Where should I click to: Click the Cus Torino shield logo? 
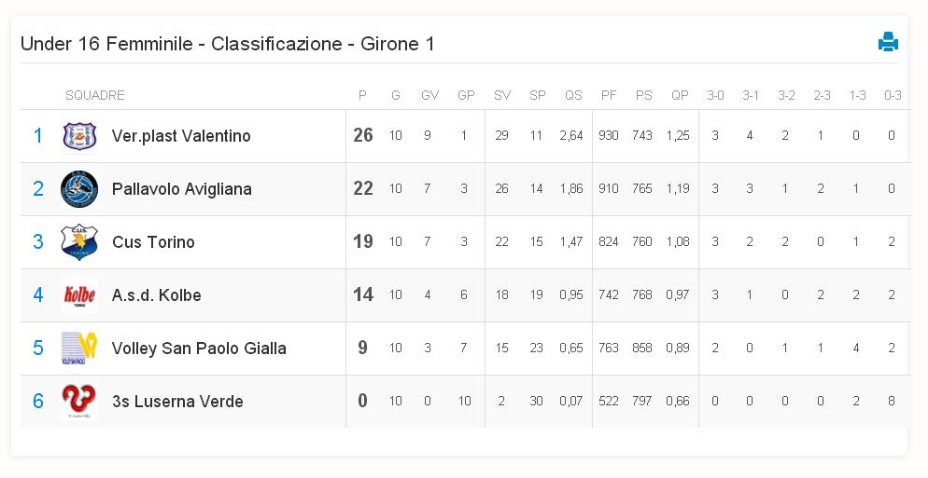pyautogui.click(x=79, y=242)
